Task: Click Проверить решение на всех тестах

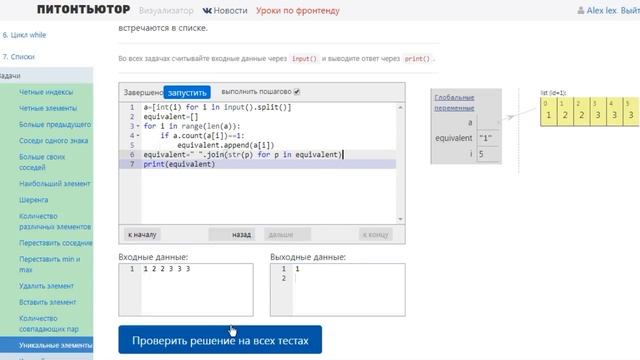Action: point(220,340)
